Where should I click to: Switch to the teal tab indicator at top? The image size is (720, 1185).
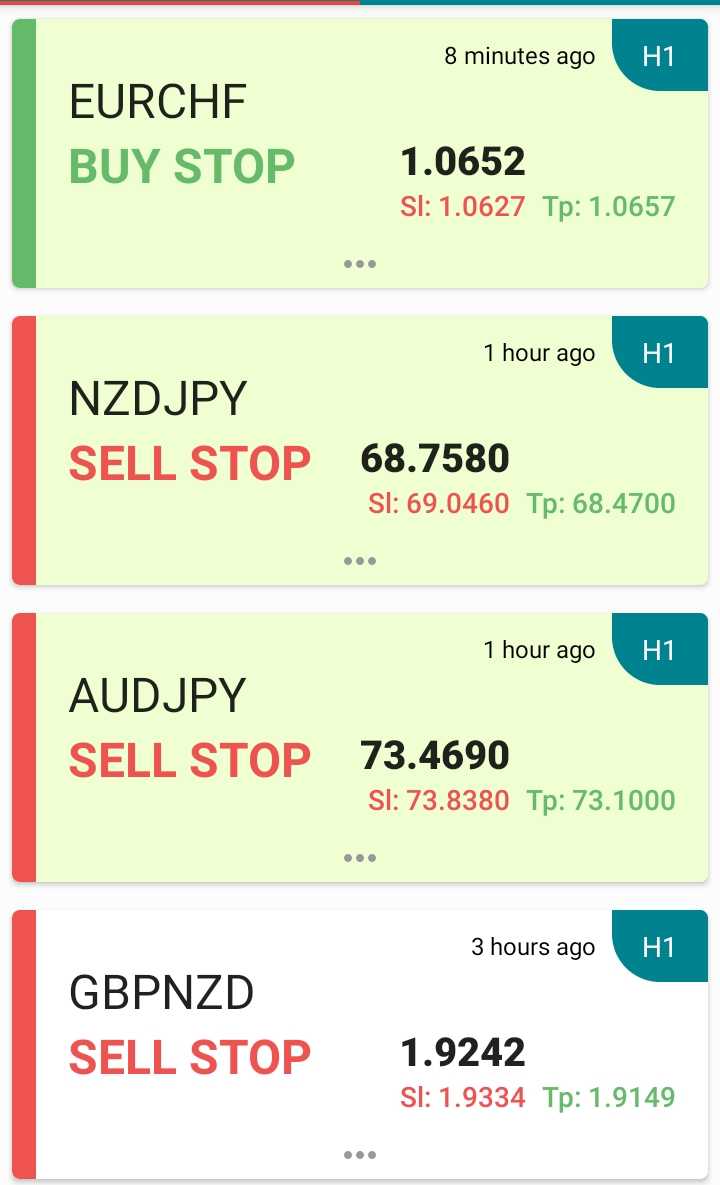(x=540, y=2)
